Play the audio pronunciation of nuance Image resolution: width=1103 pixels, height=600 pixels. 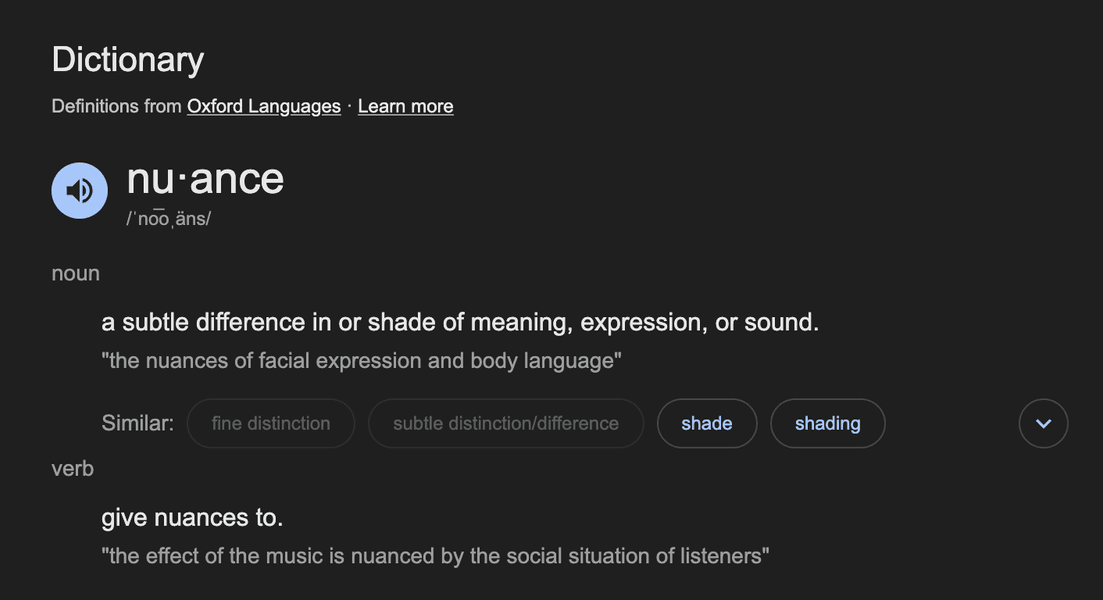tap(79, 191)
